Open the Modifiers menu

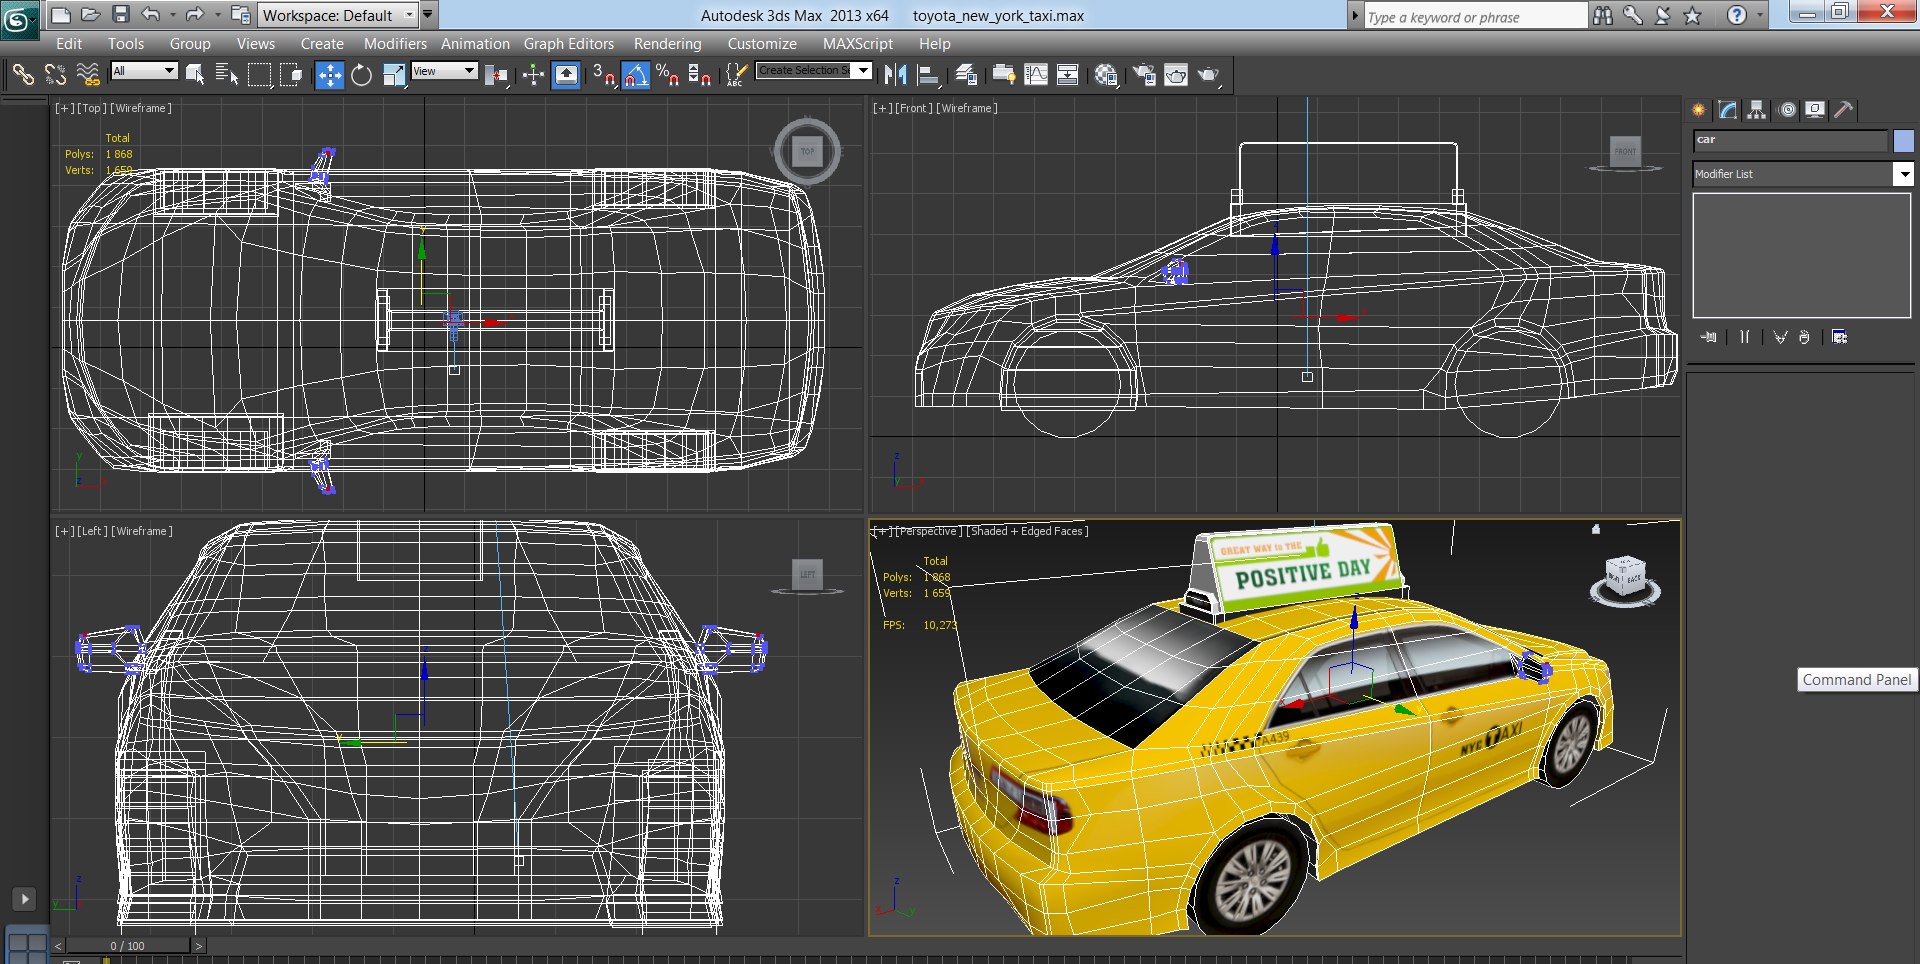click(395, 44)
